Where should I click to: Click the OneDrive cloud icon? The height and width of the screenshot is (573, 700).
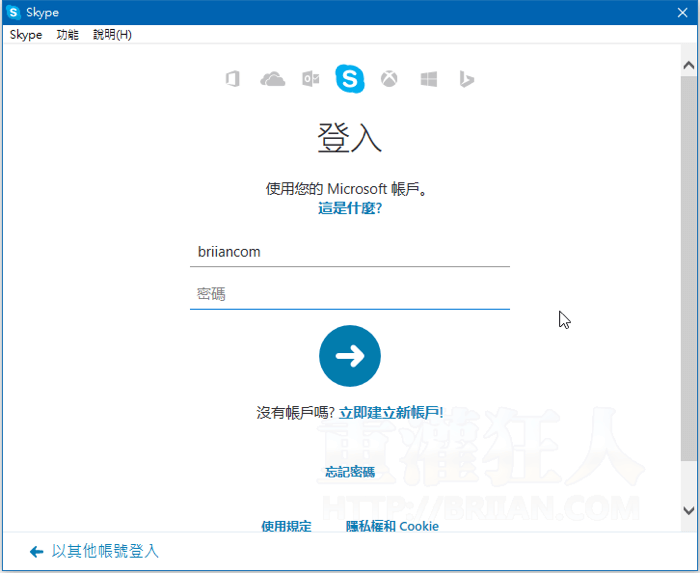tap(272, 79)
